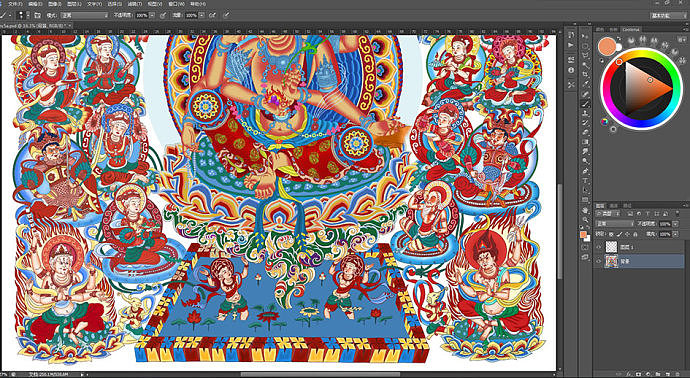690x378 pixels.
Task: Hide the 图层 1 layer
Action: 598,247
